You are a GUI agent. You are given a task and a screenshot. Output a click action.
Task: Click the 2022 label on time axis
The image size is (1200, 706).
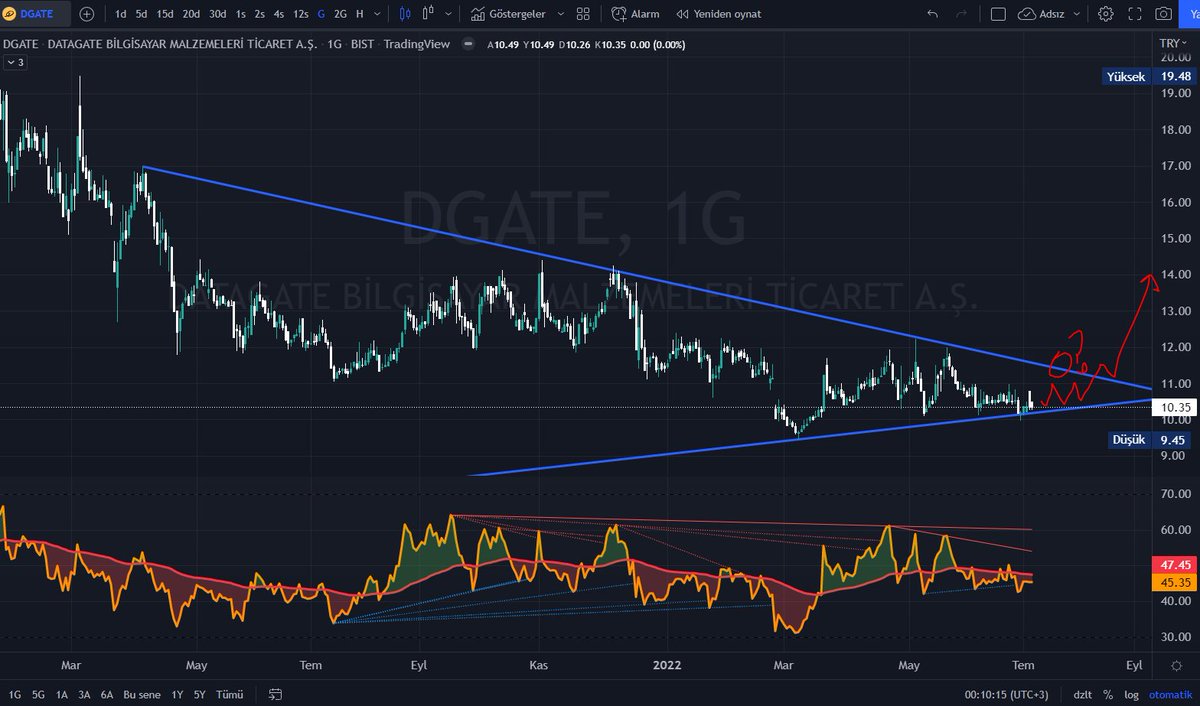(x=666, y=665)
